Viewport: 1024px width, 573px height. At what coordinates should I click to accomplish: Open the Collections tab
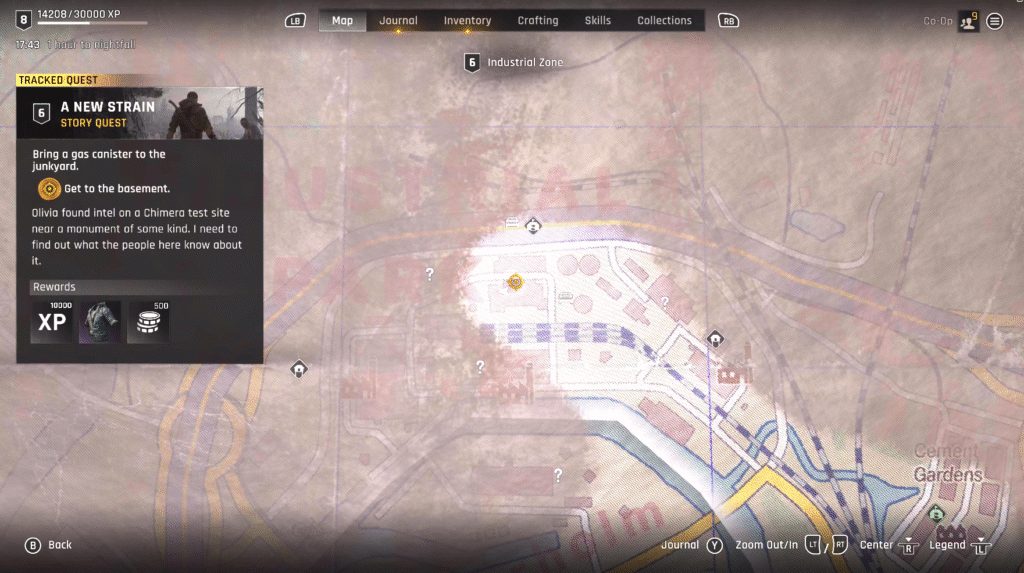tap(664, 21)
